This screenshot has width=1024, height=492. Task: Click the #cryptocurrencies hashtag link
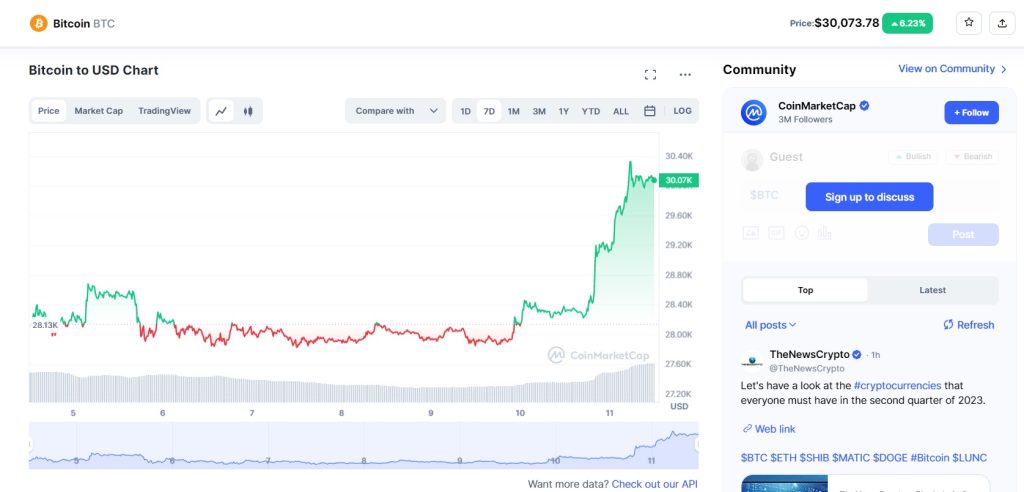(897, 385)
